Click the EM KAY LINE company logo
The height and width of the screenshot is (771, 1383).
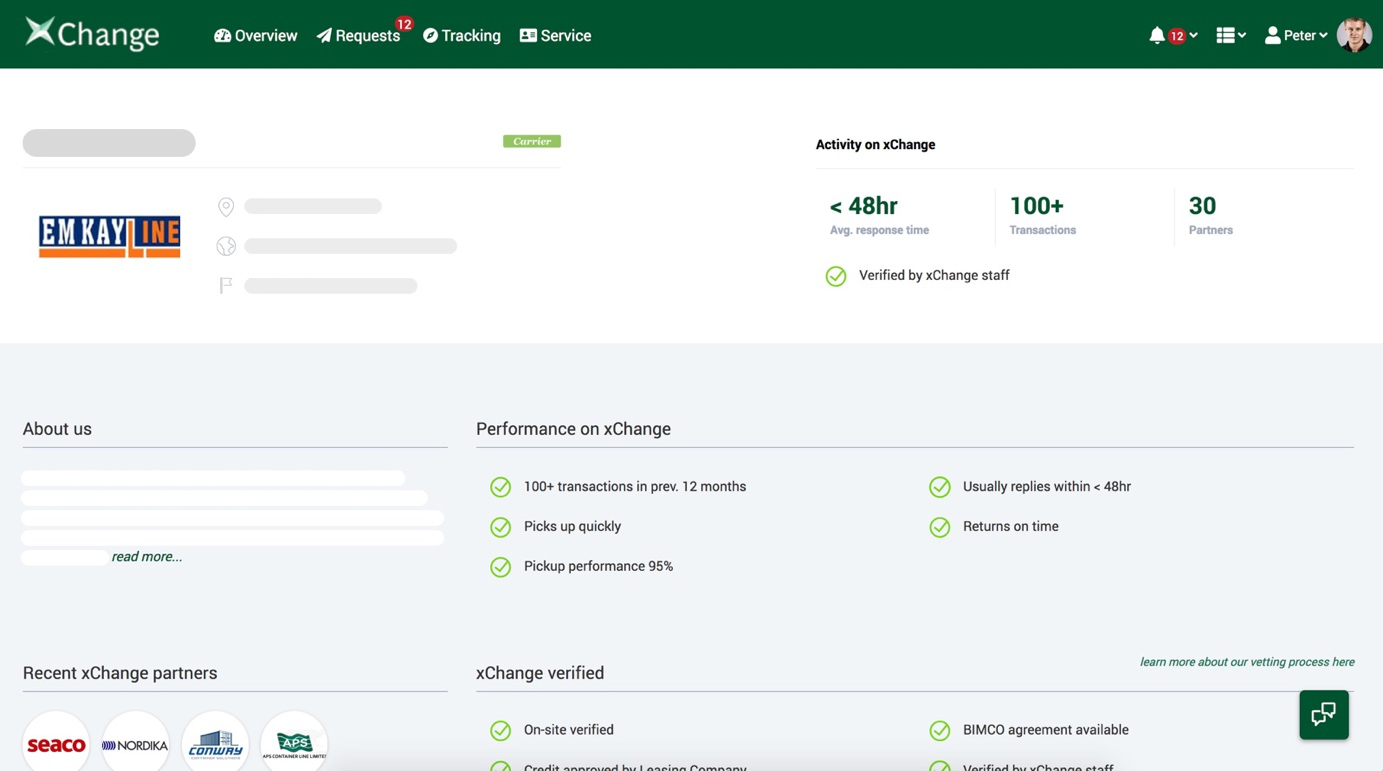click(110, 237)
